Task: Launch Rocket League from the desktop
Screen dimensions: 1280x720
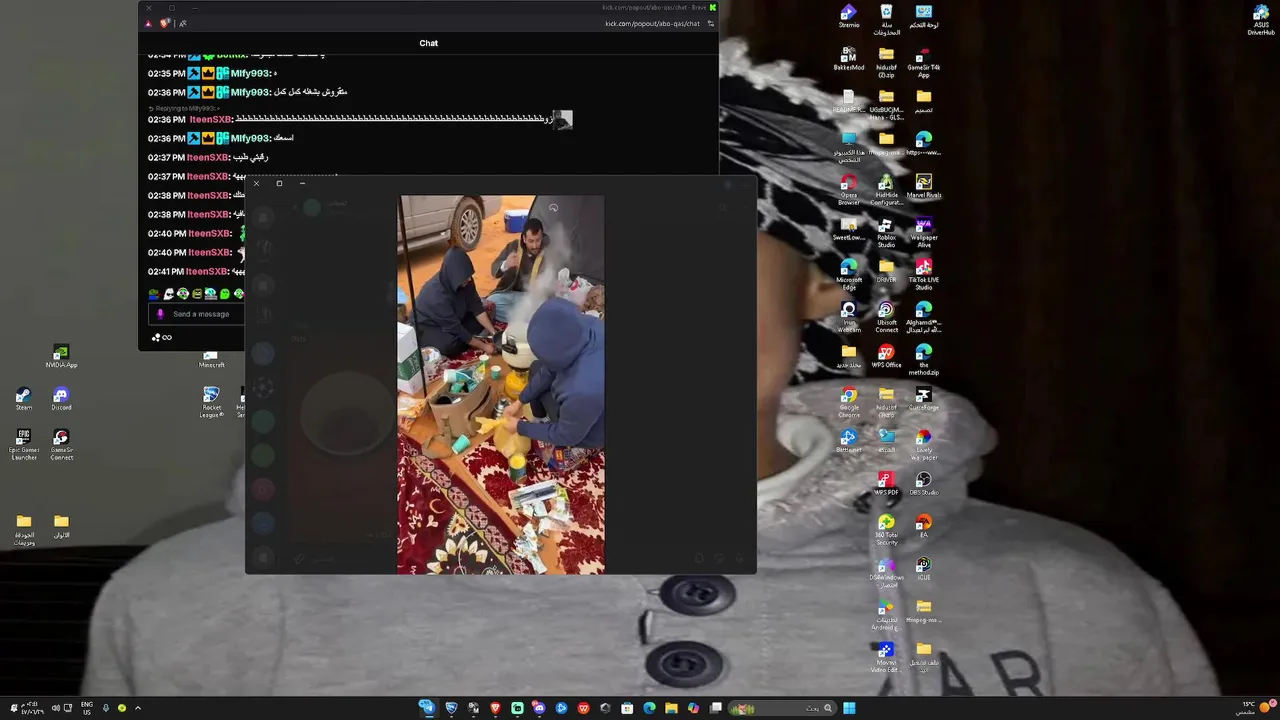Action: [211, 403]
